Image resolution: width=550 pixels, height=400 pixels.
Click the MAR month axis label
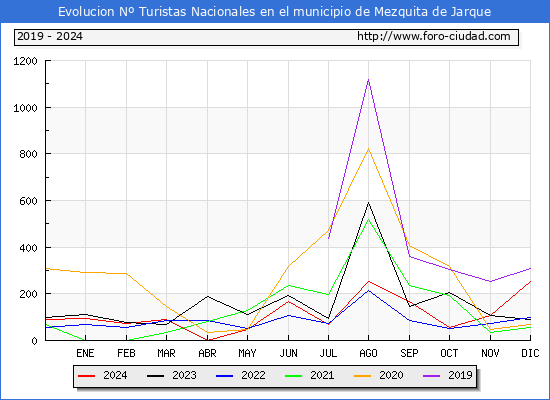point(166,353)
